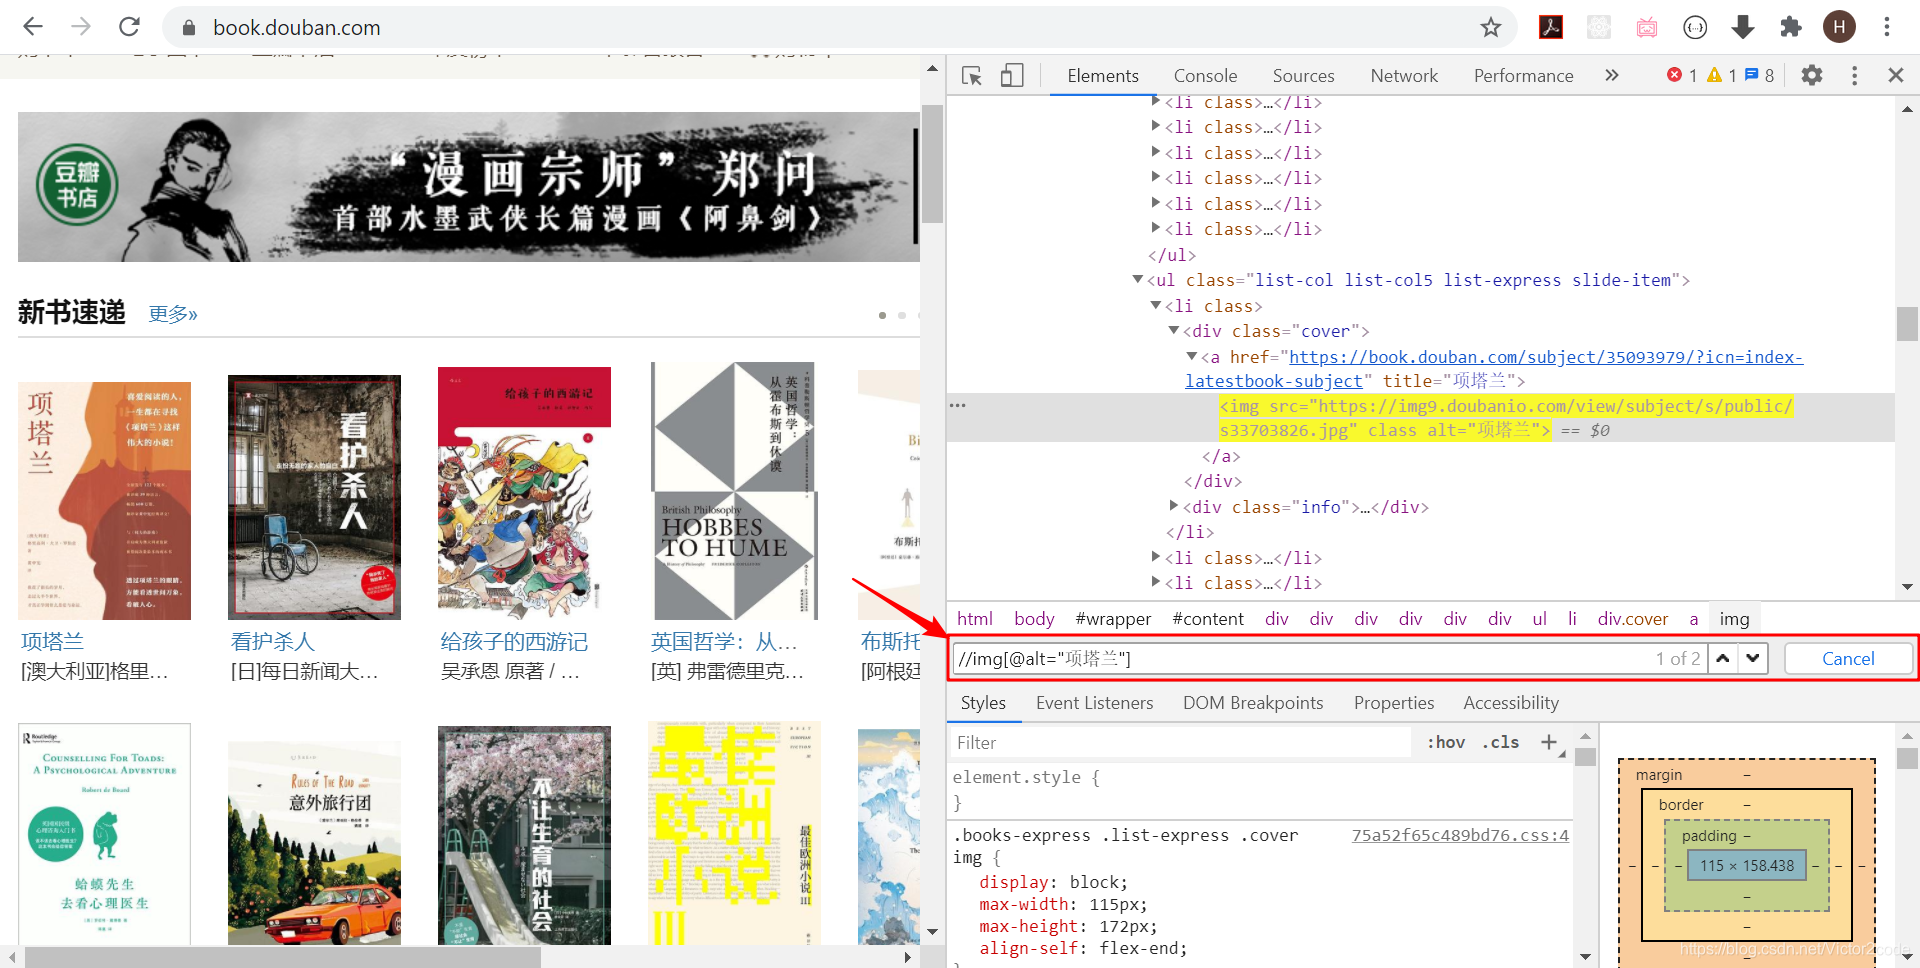Go back to the previous page
Image resolution: width=1920 pixels, height=968 pixels.
tap(33, 27)
